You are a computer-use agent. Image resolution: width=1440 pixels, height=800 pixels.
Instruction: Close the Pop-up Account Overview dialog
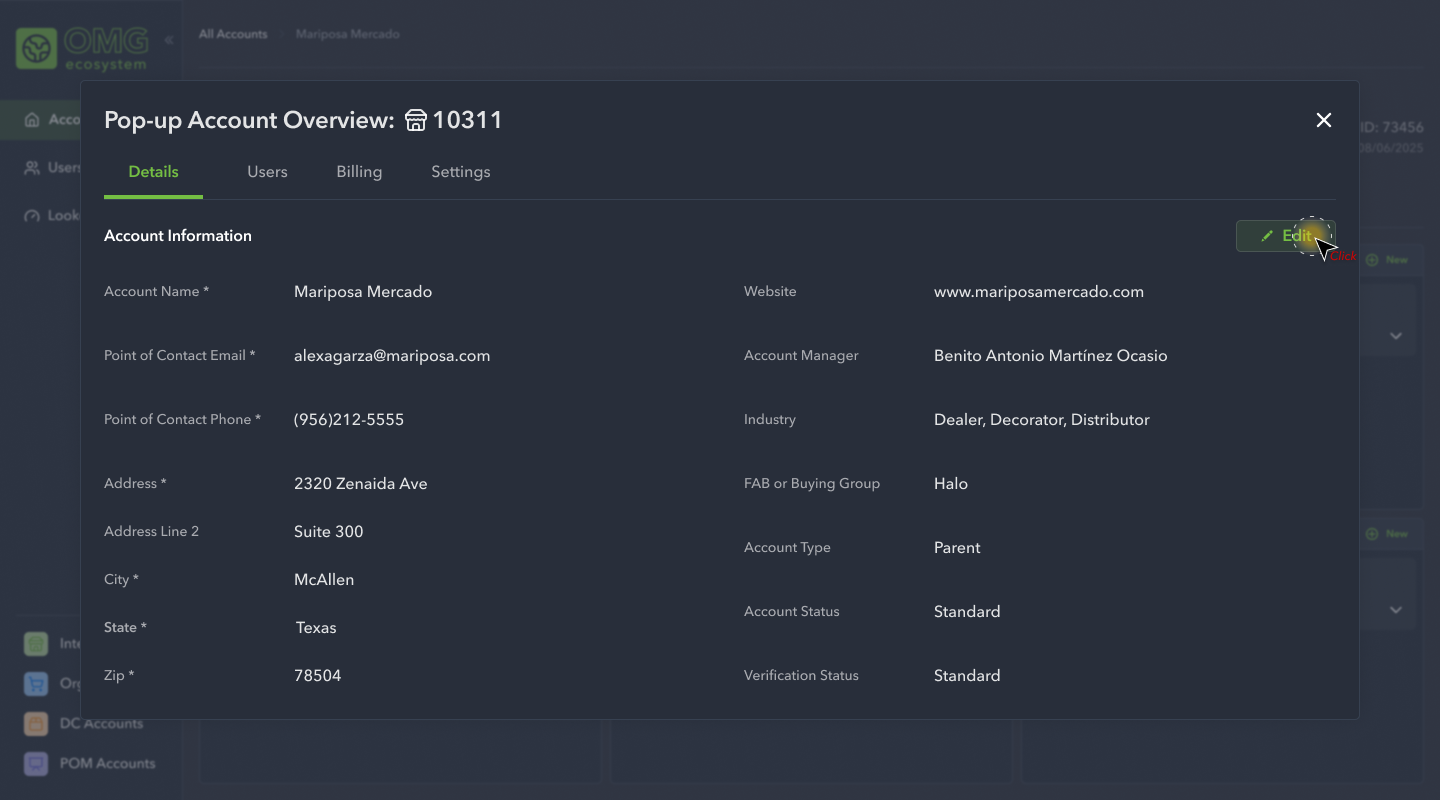[x=1324, y=120]
